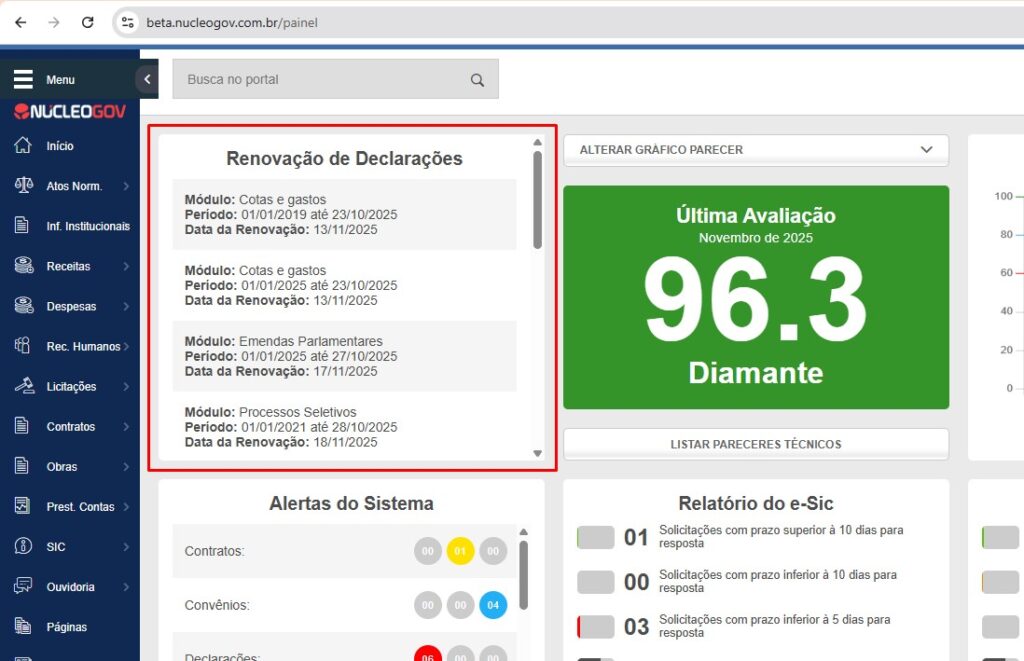Click the search magnifier icon

click(x=477, y=80)
